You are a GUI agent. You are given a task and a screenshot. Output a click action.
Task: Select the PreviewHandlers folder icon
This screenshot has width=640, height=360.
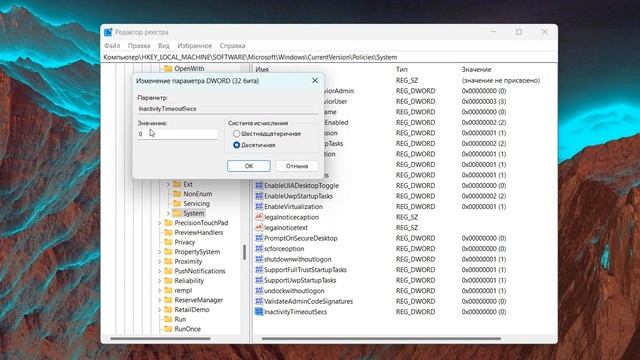pos(168,233)
